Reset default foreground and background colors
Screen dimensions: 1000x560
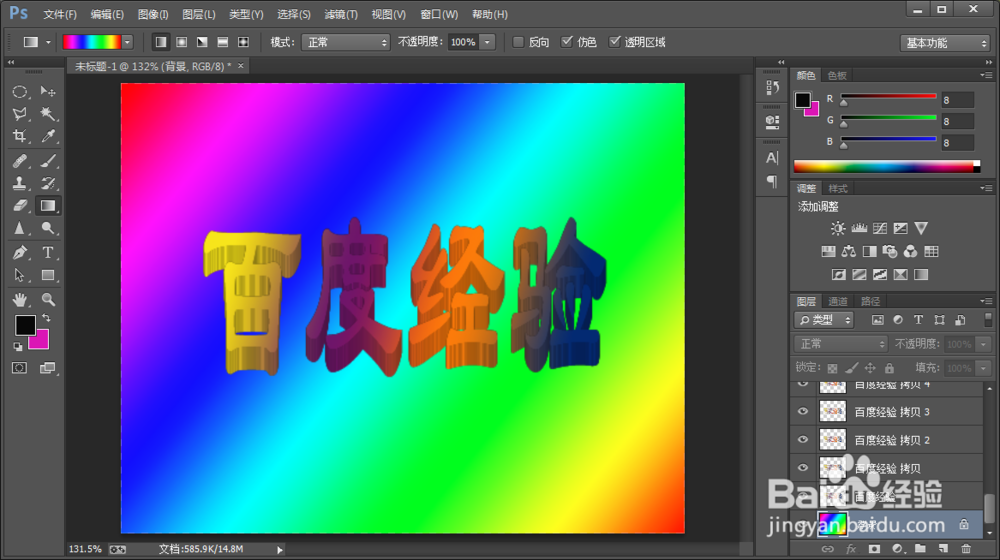pyautogui.click(x=18, y=346)
